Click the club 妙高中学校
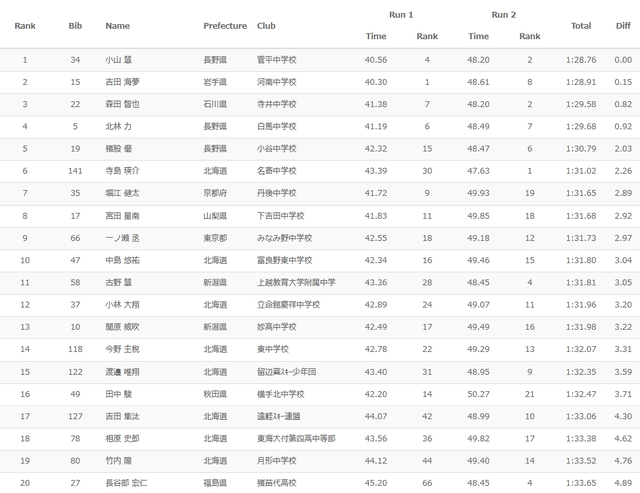This screenshot has width=640, height=493. click(276, 327)
